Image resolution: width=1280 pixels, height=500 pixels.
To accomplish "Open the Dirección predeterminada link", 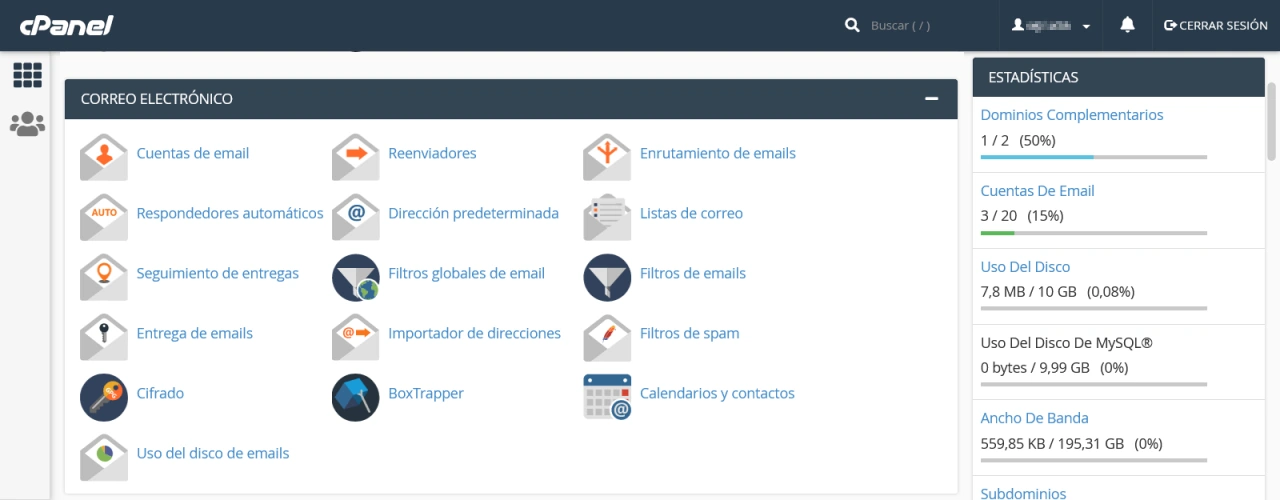I will click(473, 213).
